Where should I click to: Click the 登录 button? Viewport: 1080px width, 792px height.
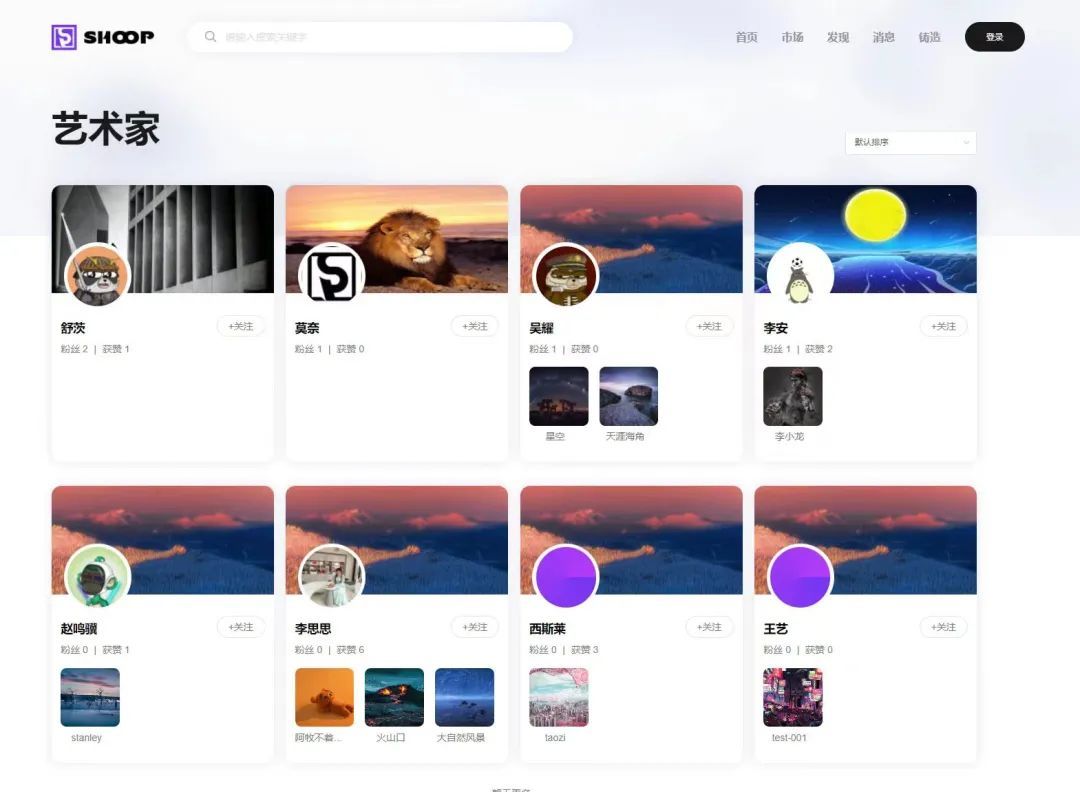(x=995, y=37)
